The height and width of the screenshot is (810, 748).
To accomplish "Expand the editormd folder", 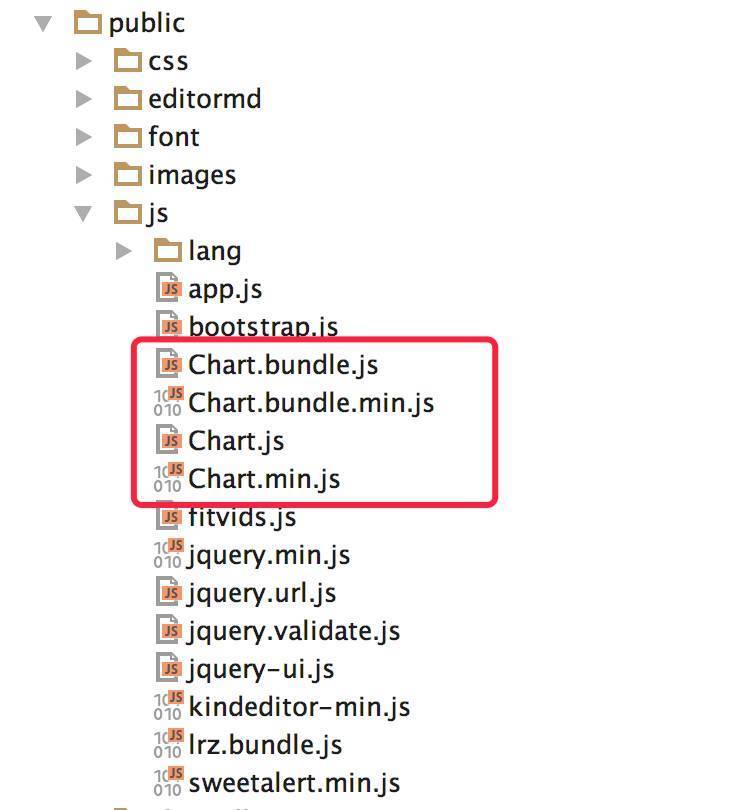I will (84, 99).
